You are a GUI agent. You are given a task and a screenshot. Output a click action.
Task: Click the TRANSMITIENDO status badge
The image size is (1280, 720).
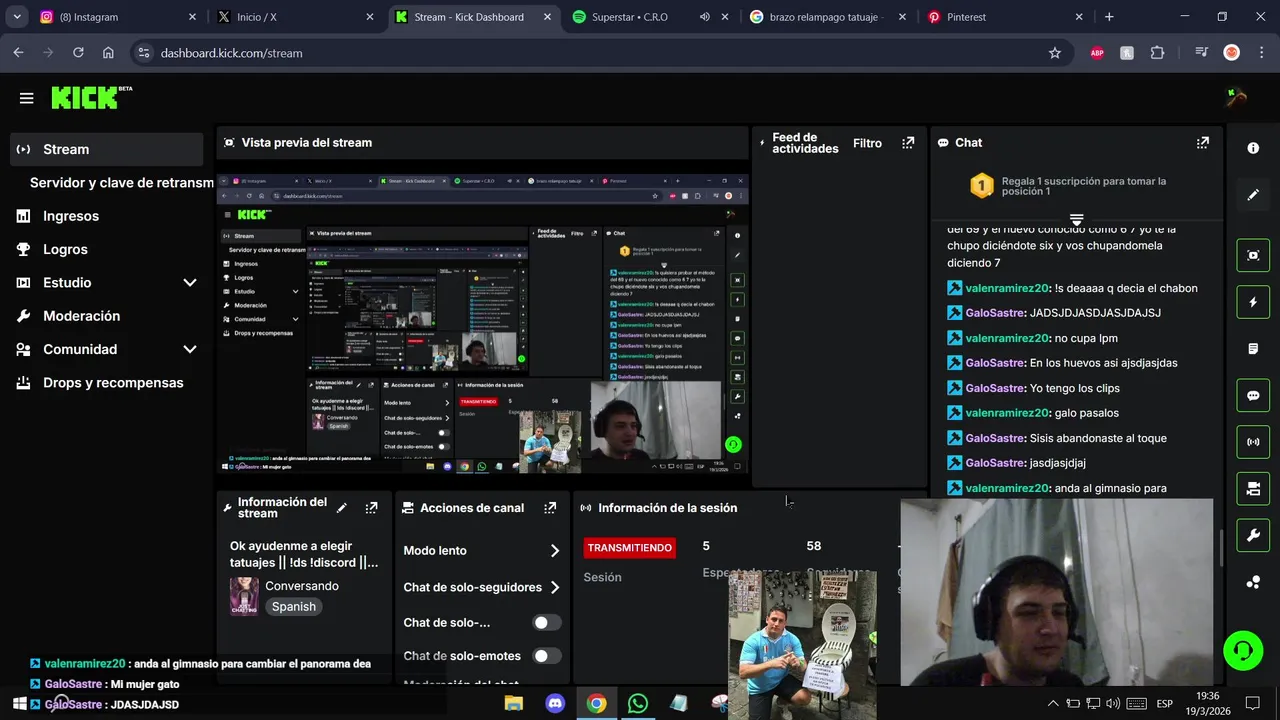[630, 548]
